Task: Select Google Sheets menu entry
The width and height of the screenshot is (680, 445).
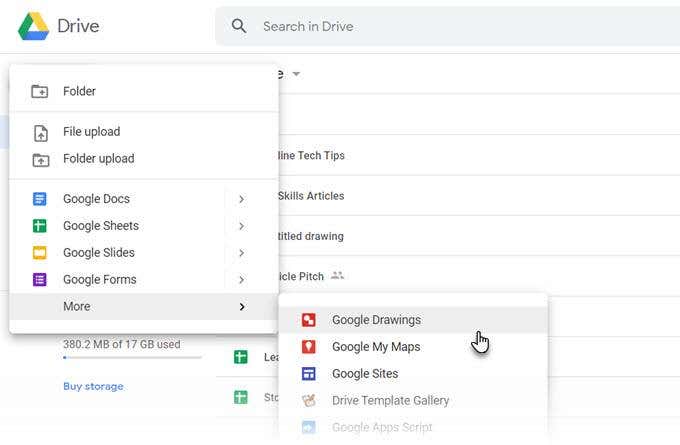Action: 144,226
